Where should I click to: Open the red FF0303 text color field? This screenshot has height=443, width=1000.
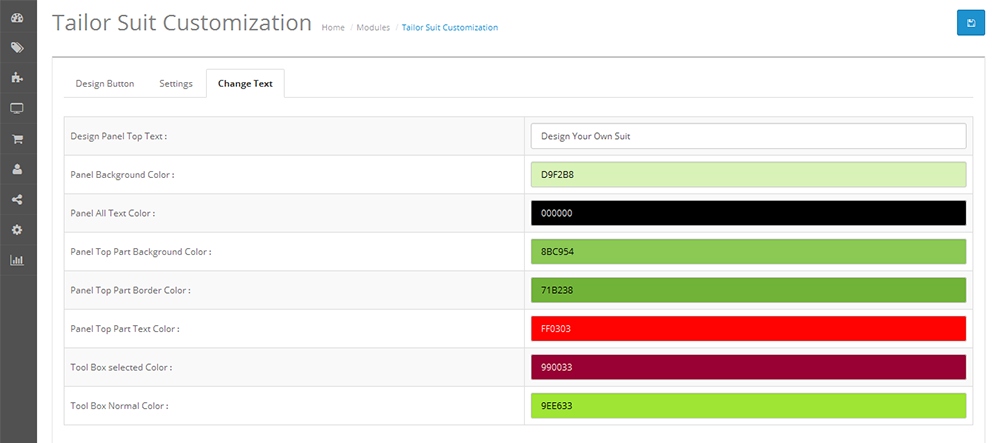point(748,329)
